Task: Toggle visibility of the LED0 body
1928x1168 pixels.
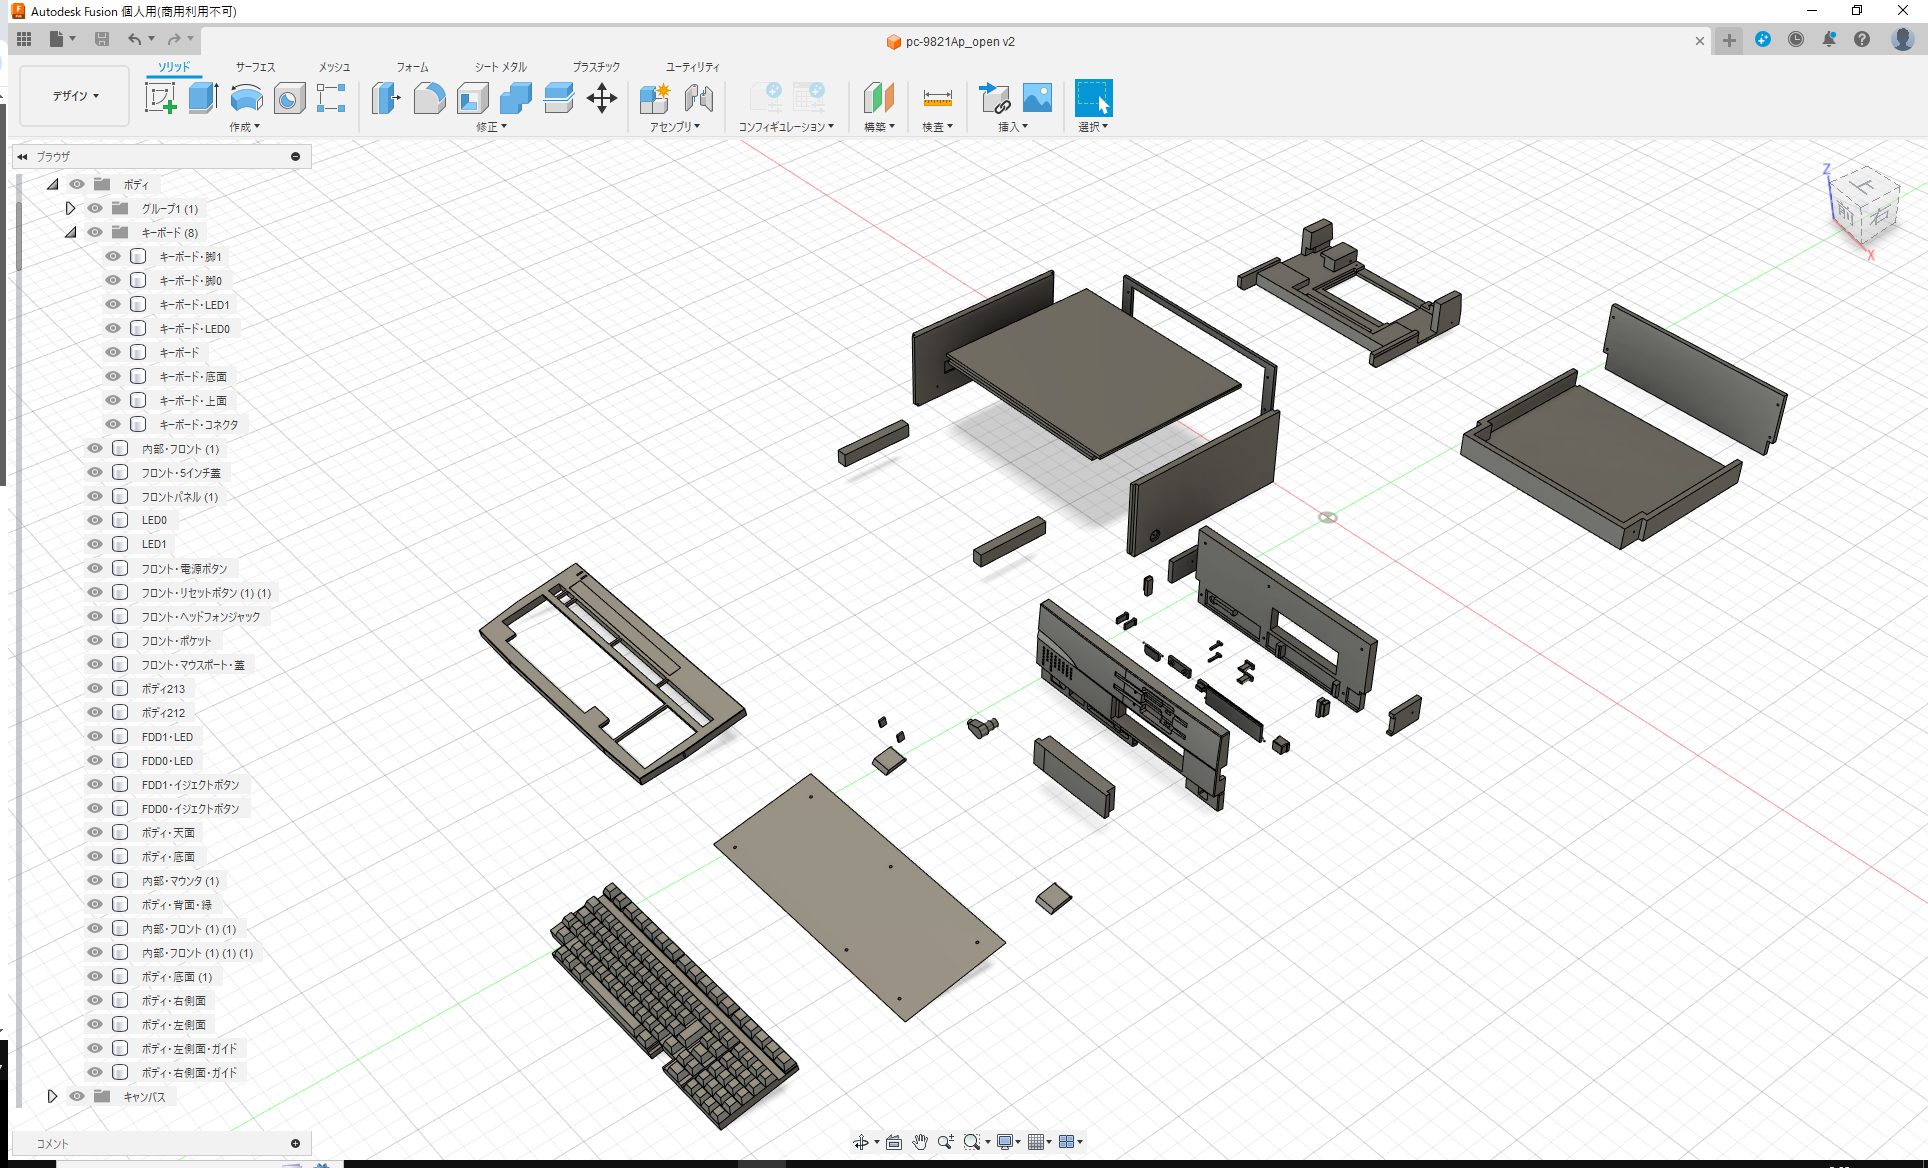Action: (x=94, y=519)
